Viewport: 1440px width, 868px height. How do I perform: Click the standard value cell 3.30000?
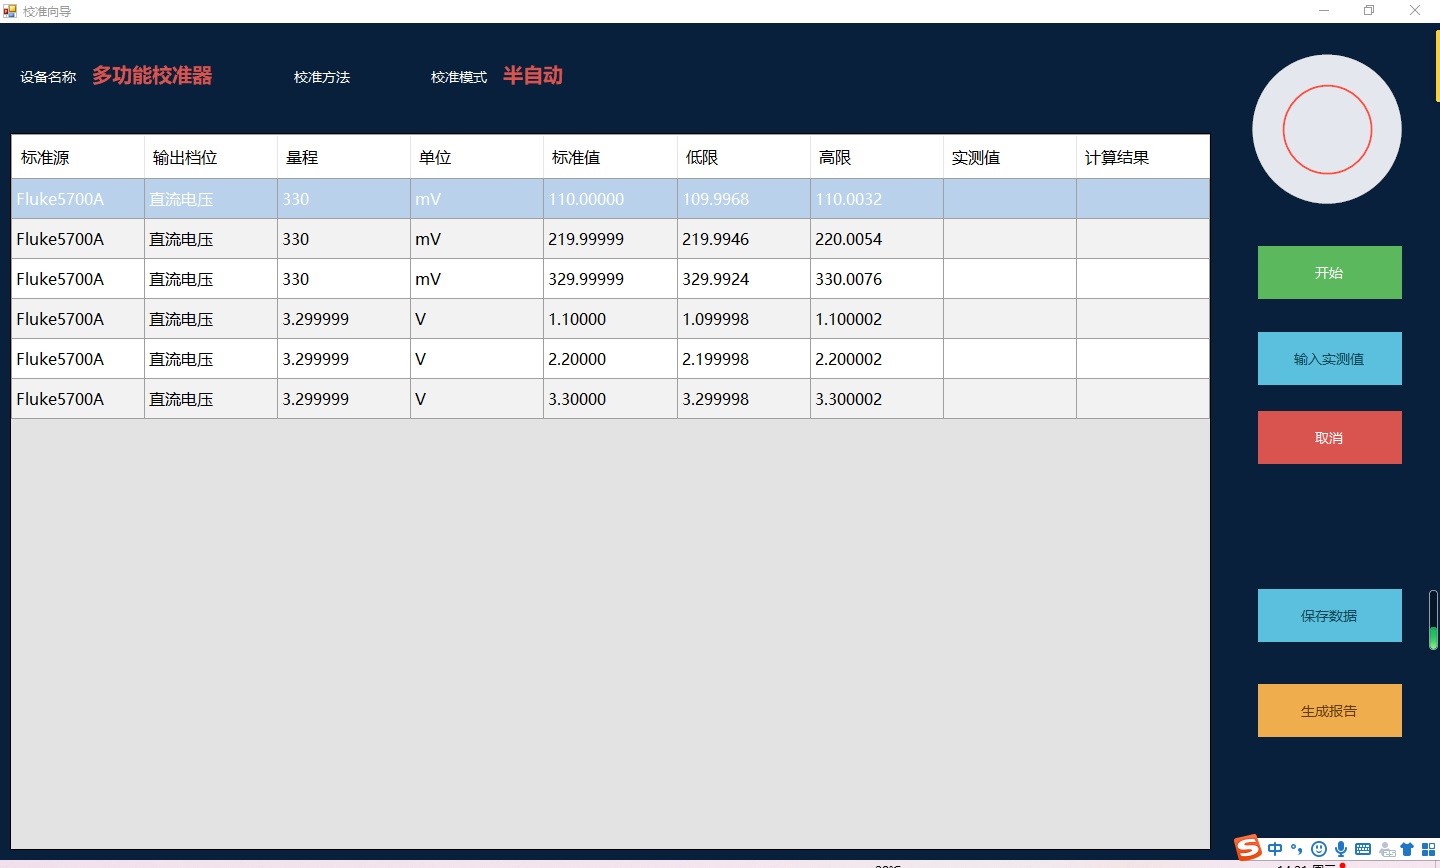pos(610,399)
